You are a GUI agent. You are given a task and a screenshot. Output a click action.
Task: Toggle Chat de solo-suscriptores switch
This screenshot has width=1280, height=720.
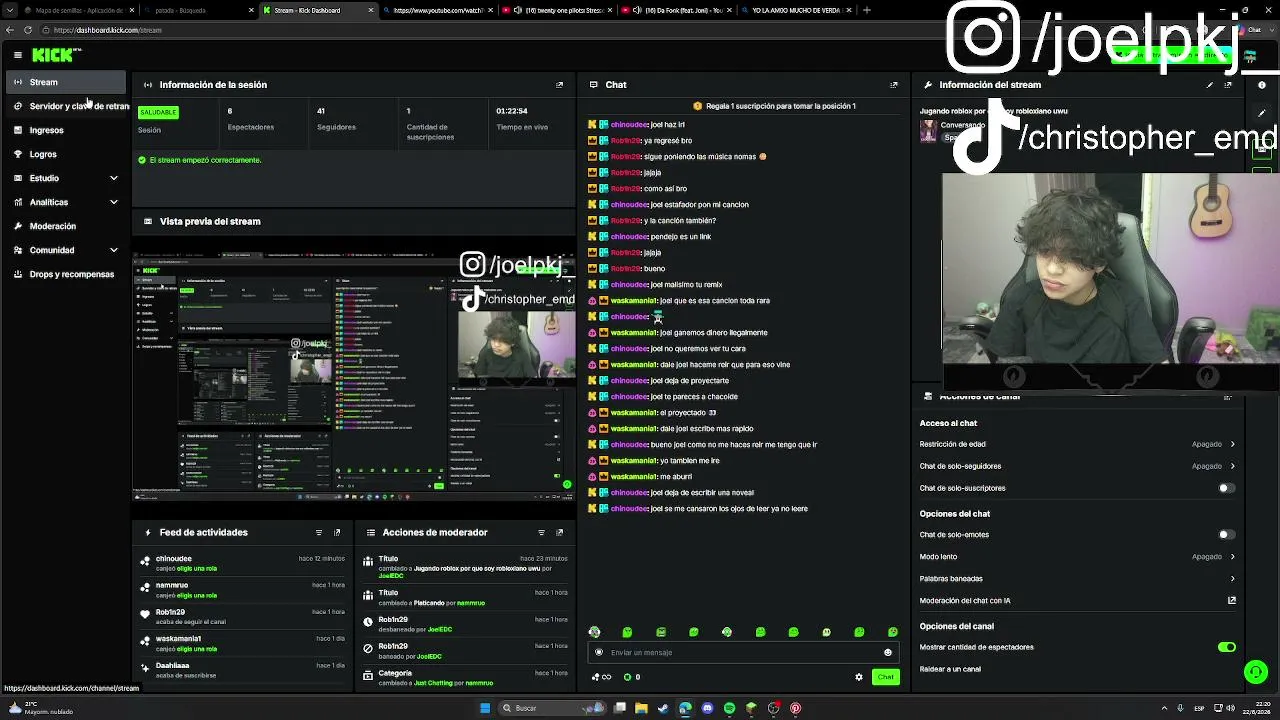(1226, 488)
